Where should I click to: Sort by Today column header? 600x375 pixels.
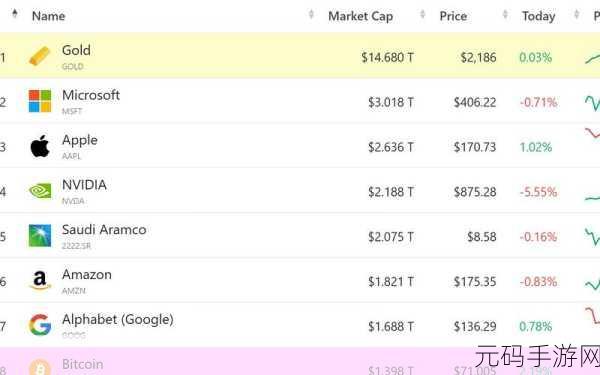[x=538, y=16]
